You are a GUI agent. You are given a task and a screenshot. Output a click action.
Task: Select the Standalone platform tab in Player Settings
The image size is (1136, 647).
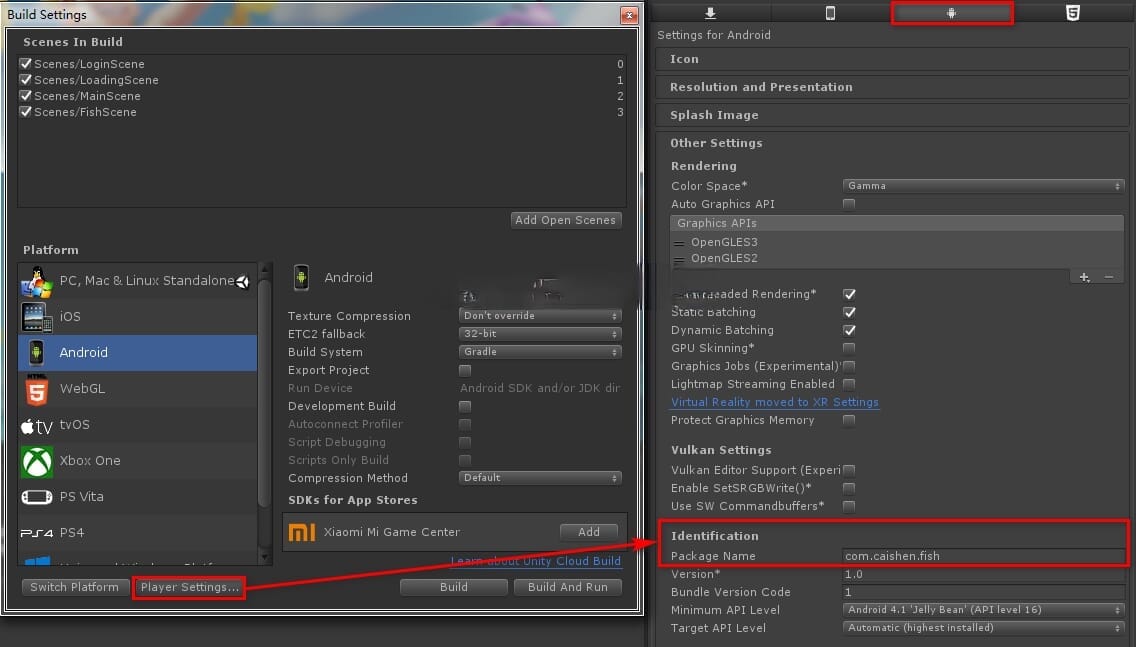coord(710,12)
